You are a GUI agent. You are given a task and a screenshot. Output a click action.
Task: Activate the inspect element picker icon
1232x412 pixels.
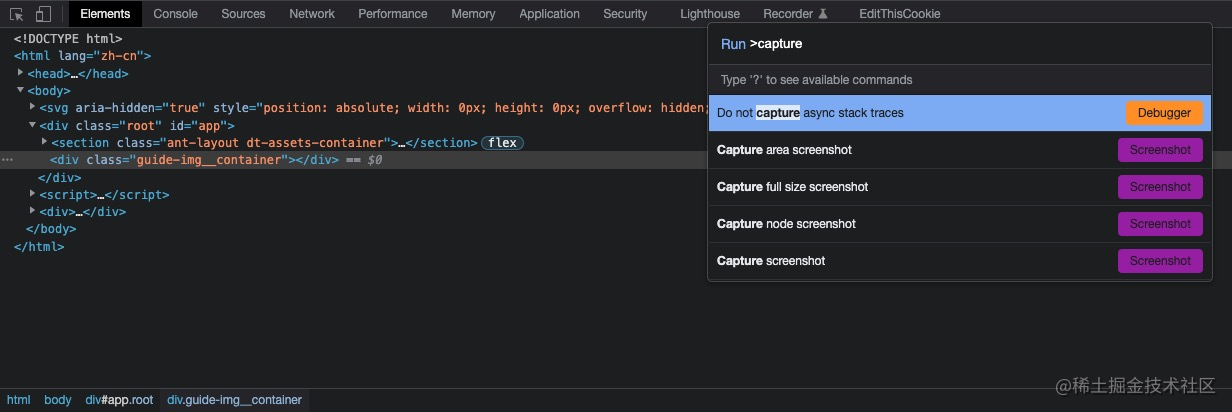pyautogui.click(x=17, y=14)
